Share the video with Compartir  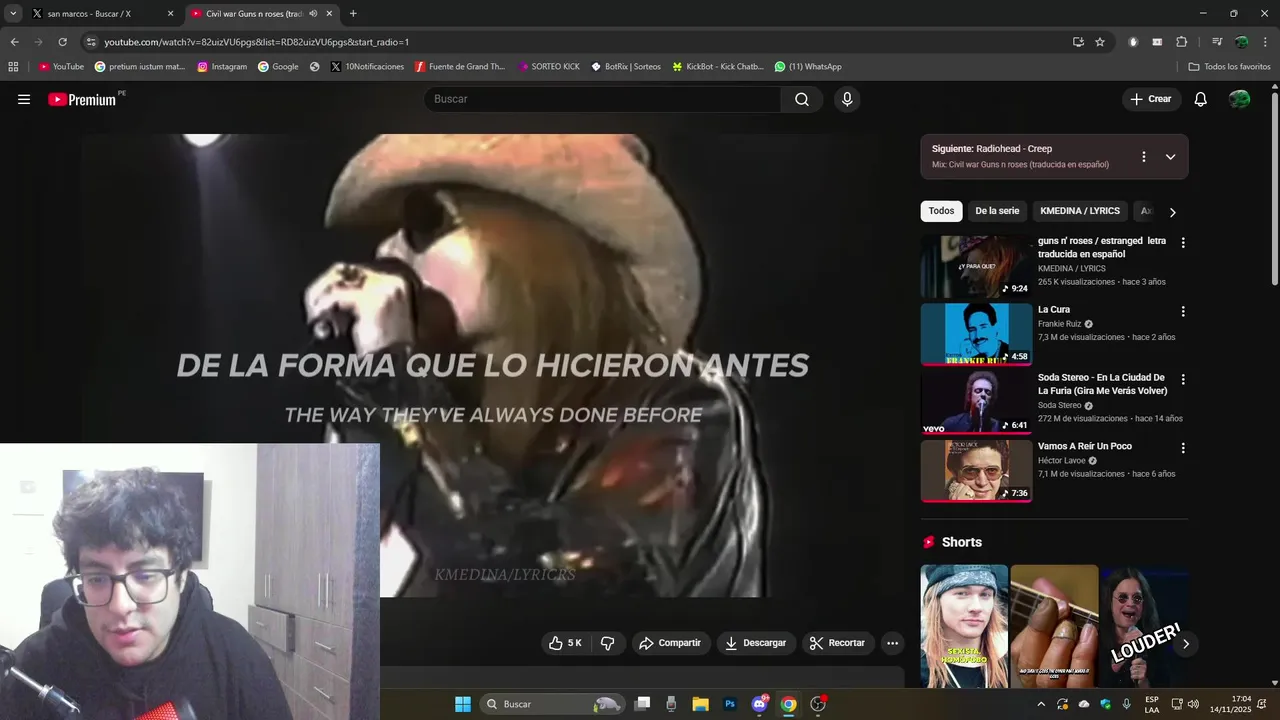(671, 643)
